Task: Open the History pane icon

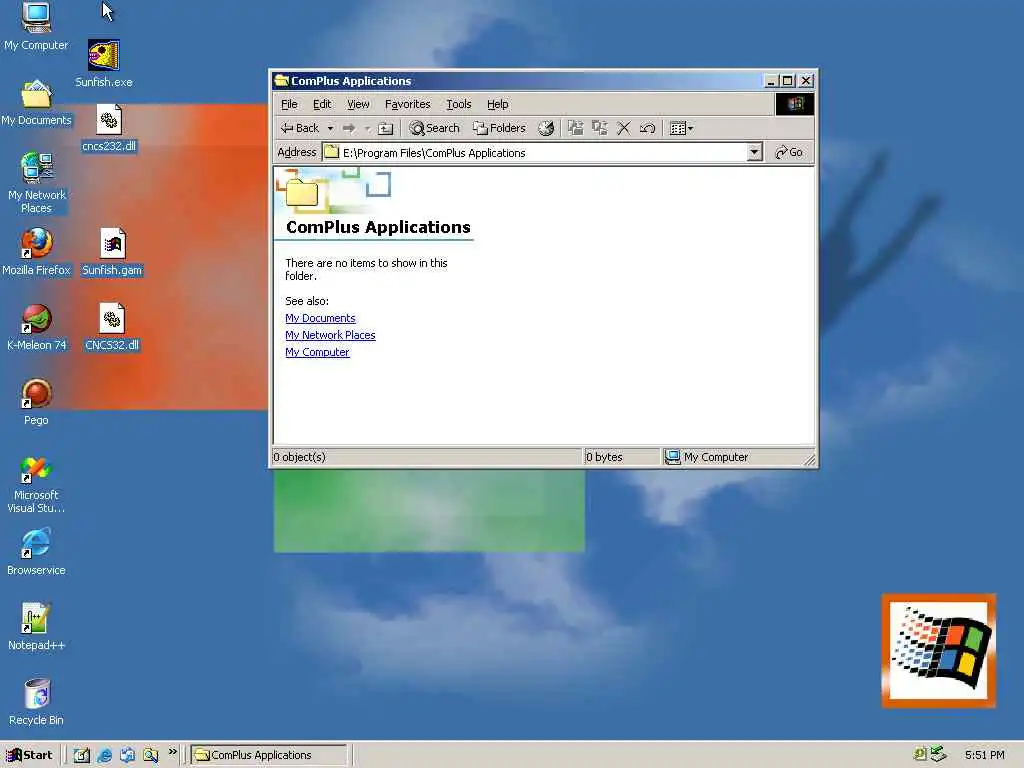Action: (x=546, y=128)
